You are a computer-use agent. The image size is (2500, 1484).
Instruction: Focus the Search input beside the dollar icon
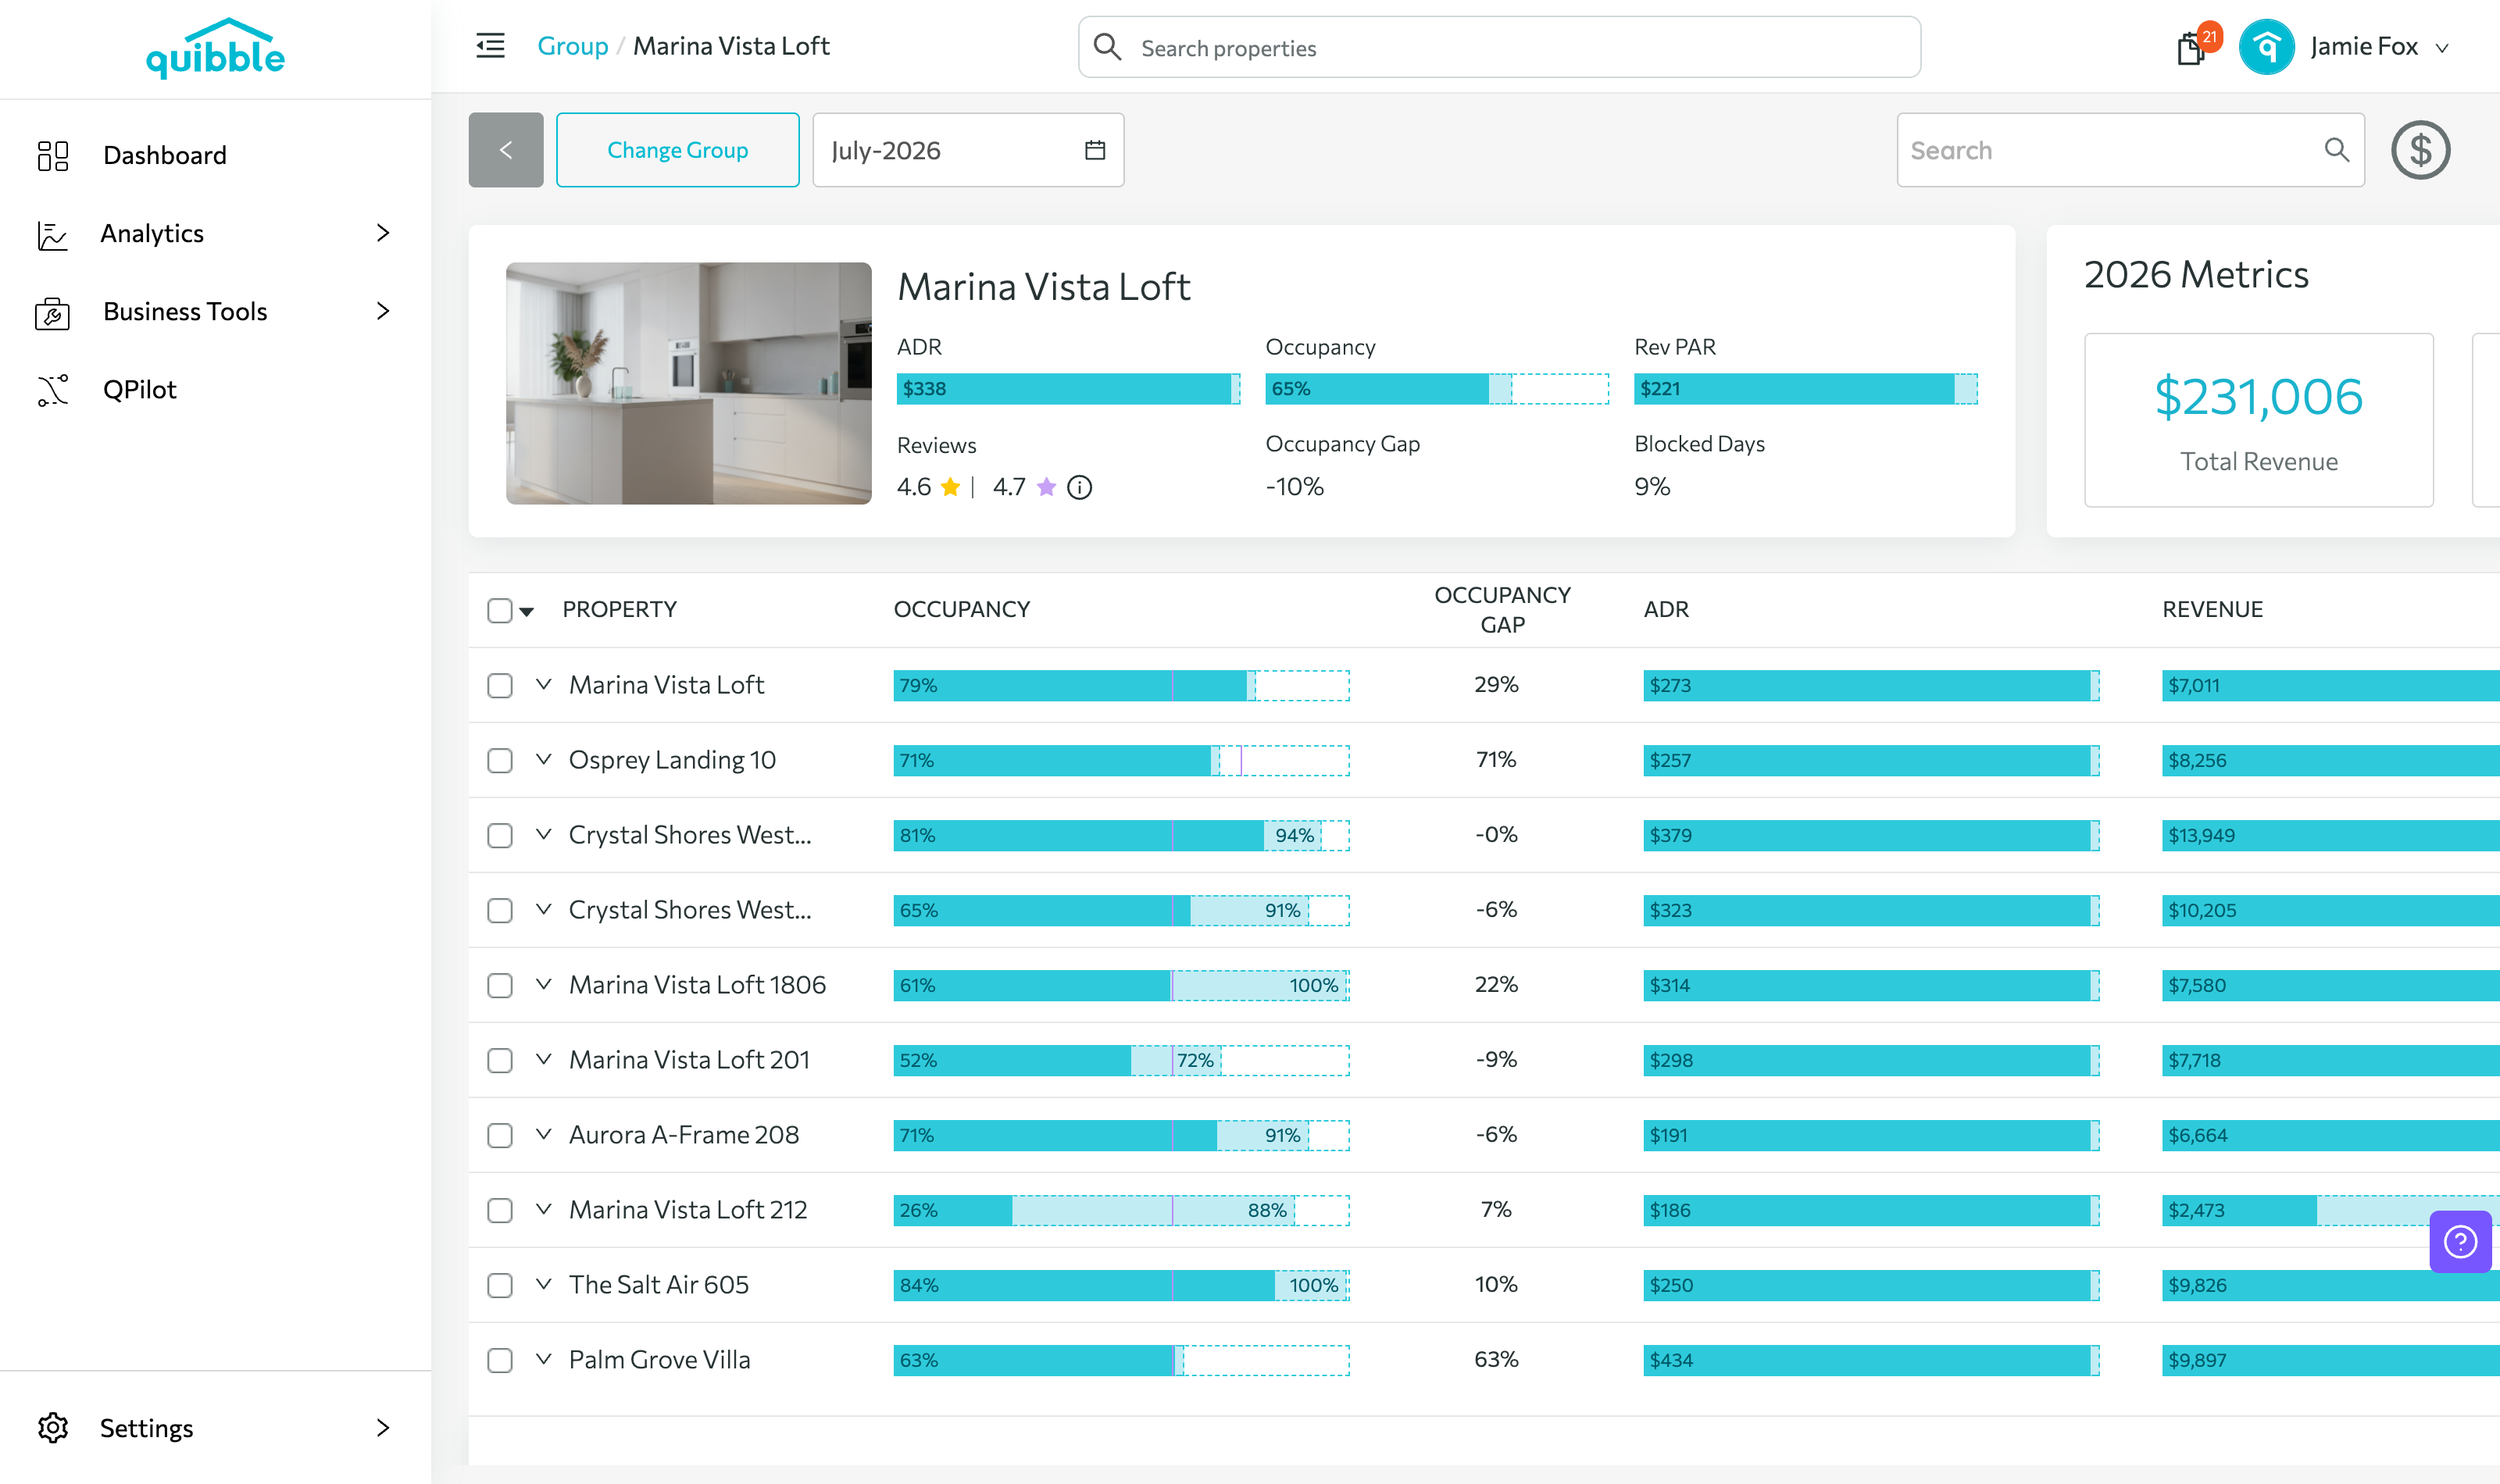2130,150
